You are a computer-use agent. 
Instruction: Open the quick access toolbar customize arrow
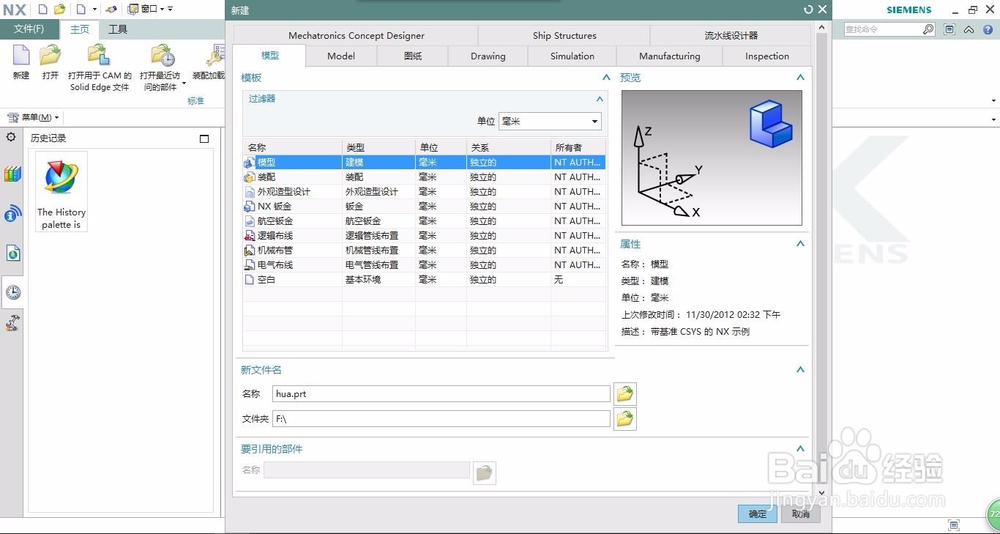[170, 9]
